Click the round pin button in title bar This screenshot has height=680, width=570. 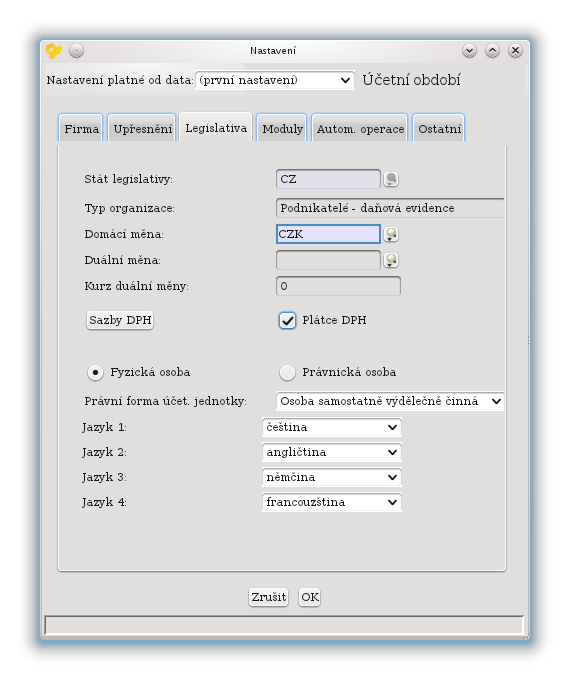[76, 51]
